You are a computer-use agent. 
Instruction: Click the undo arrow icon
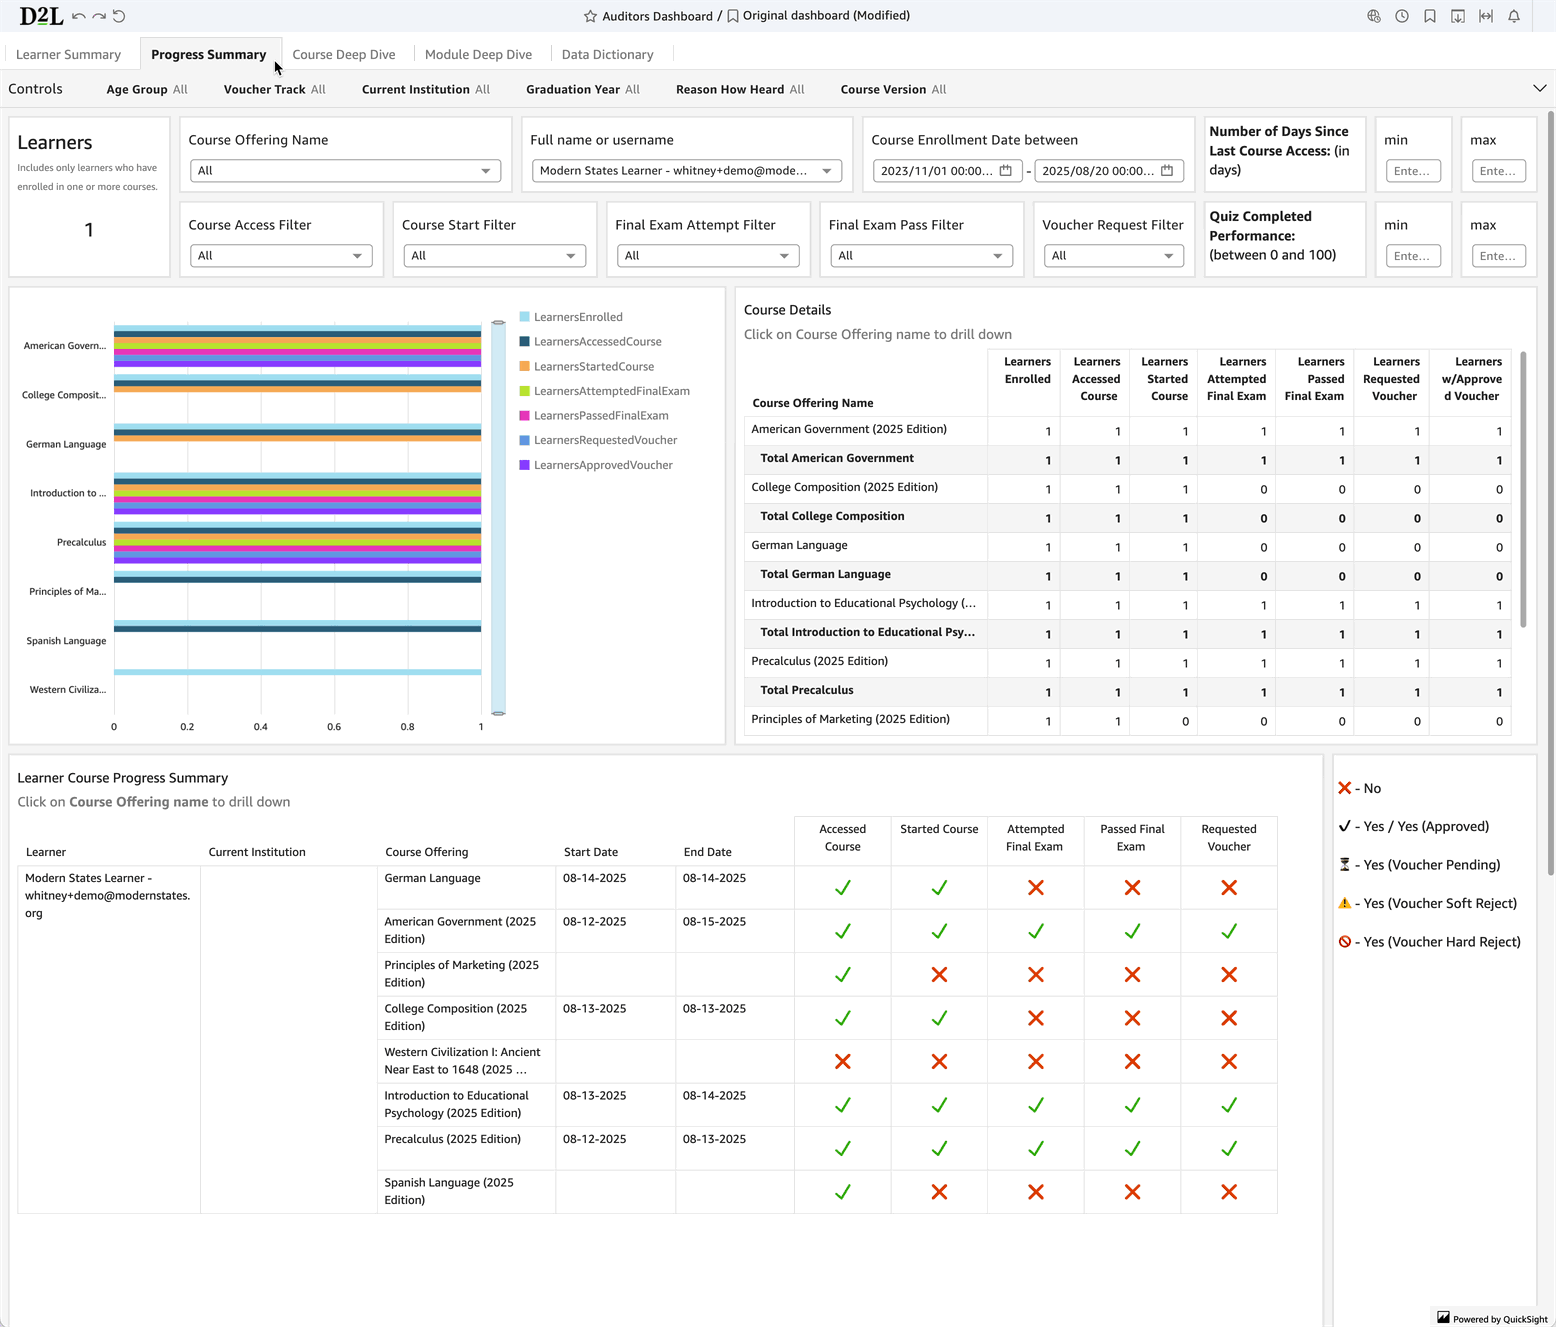click(x=78, y=16)
